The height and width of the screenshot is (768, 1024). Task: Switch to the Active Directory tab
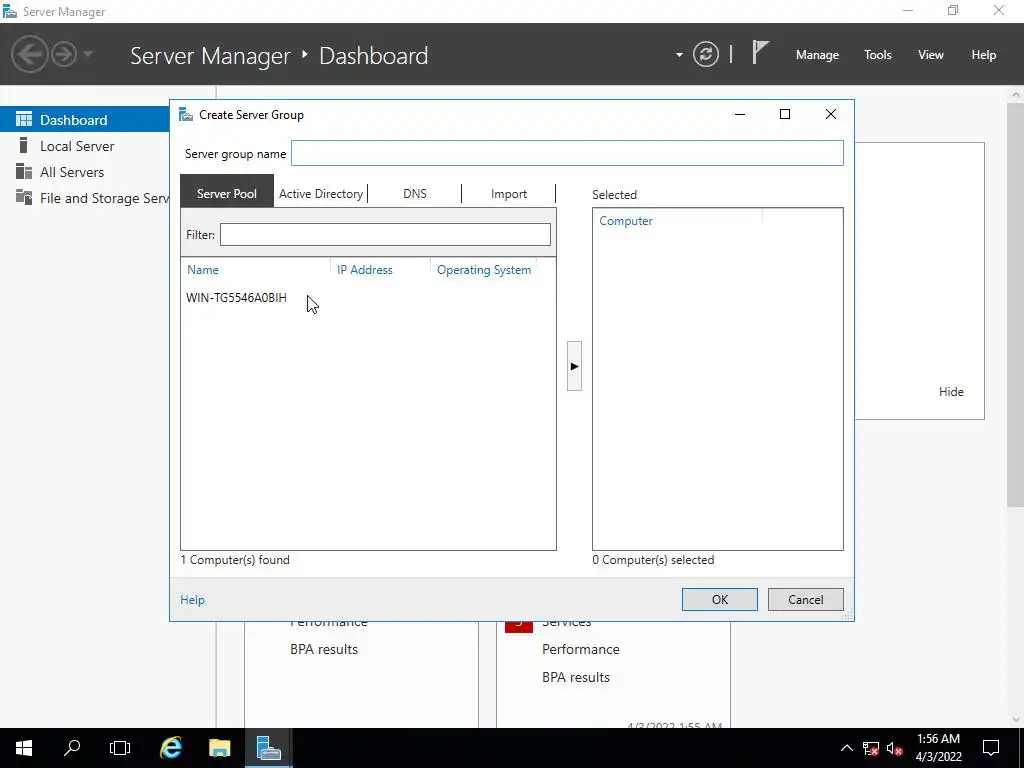(321, 193)
